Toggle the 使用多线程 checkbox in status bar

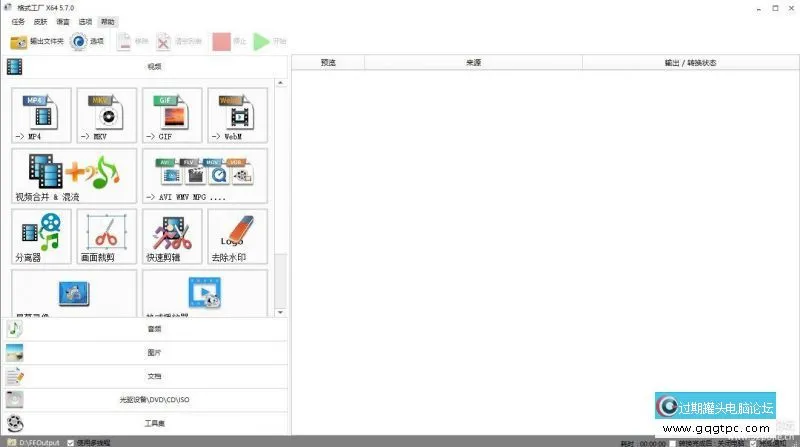point(70,442)
